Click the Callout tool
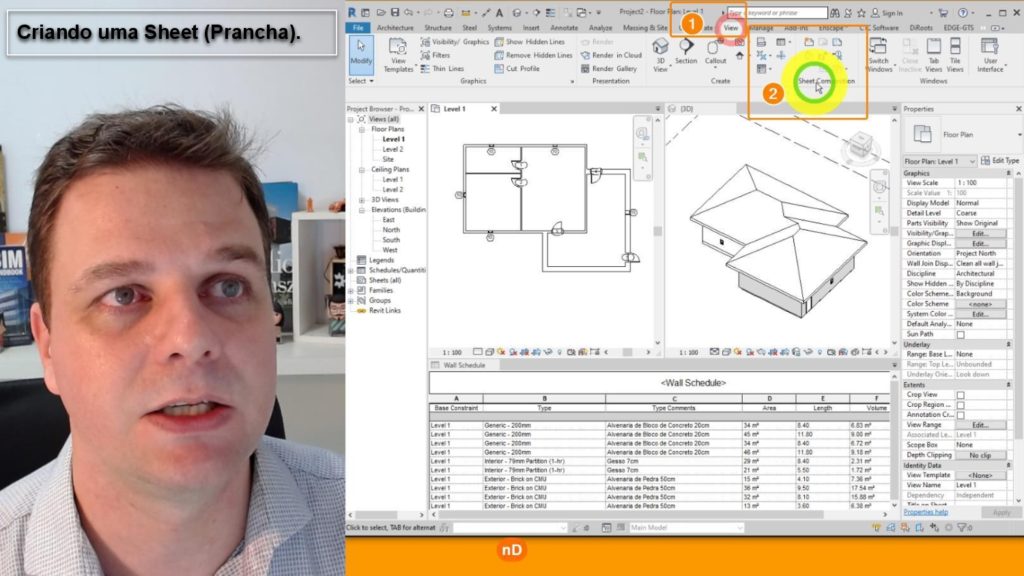The image size is (1024, 576). point(715,52)
